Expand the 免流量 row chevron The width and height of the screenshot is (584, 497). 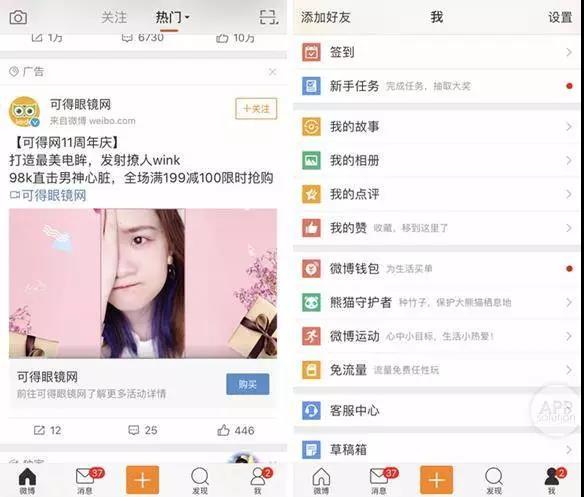click(569, 370)
